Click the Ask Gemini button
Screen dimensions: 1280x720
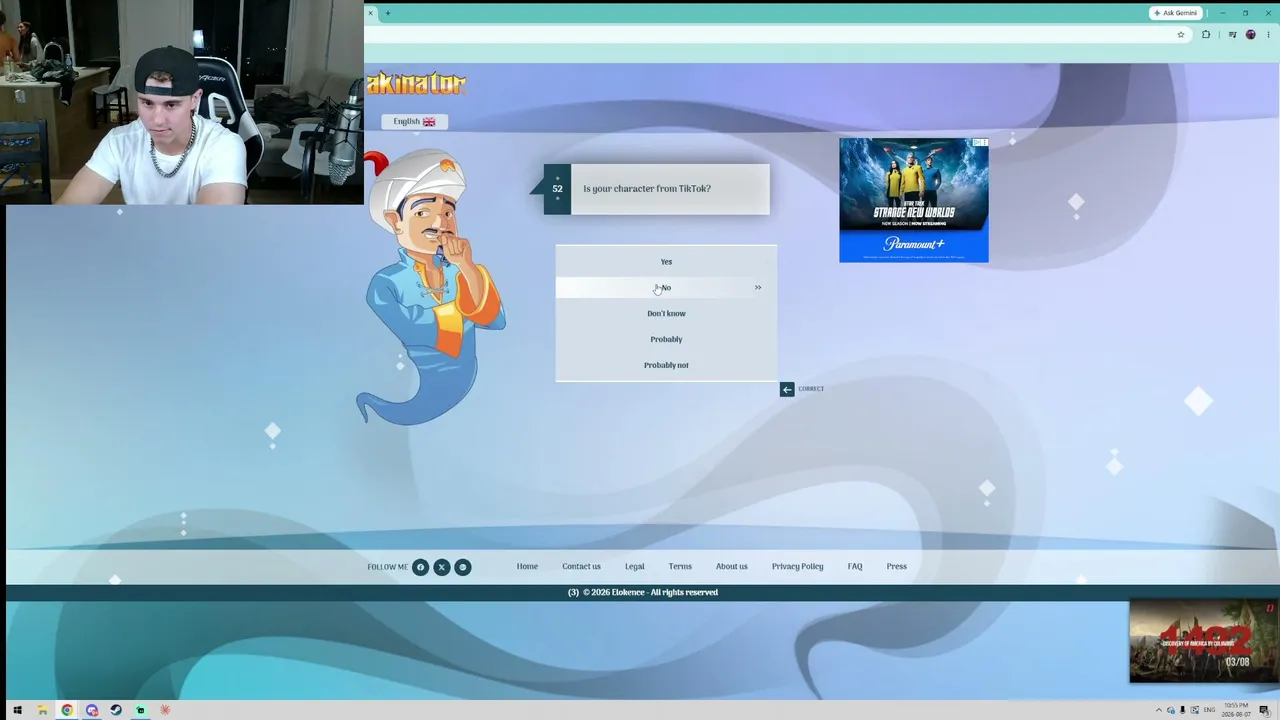click(x=1175, y=13)
